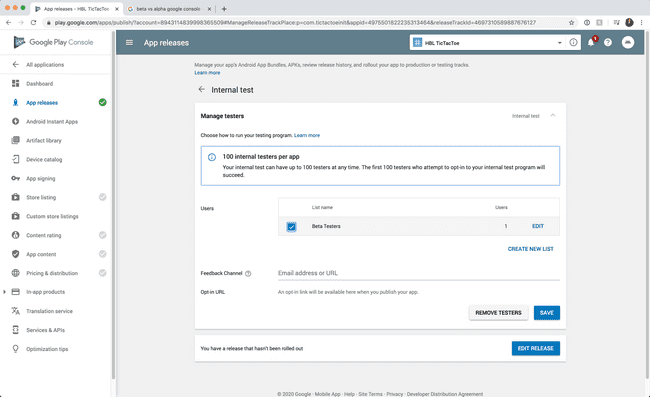650x397 pixels.
Task: Open Store listing icon
Action: click(15, 197)
